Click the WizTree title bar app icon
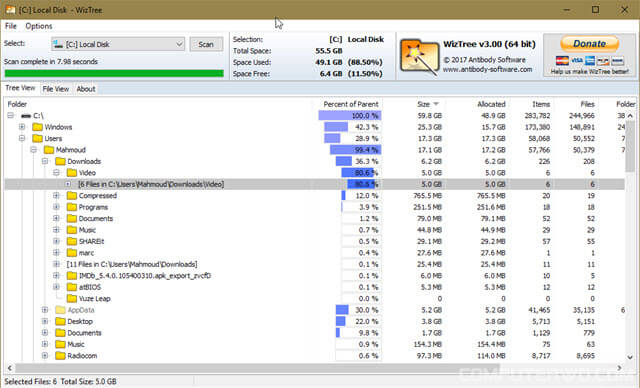Viewport: 640px width, 388px height. tap(10, 10)
